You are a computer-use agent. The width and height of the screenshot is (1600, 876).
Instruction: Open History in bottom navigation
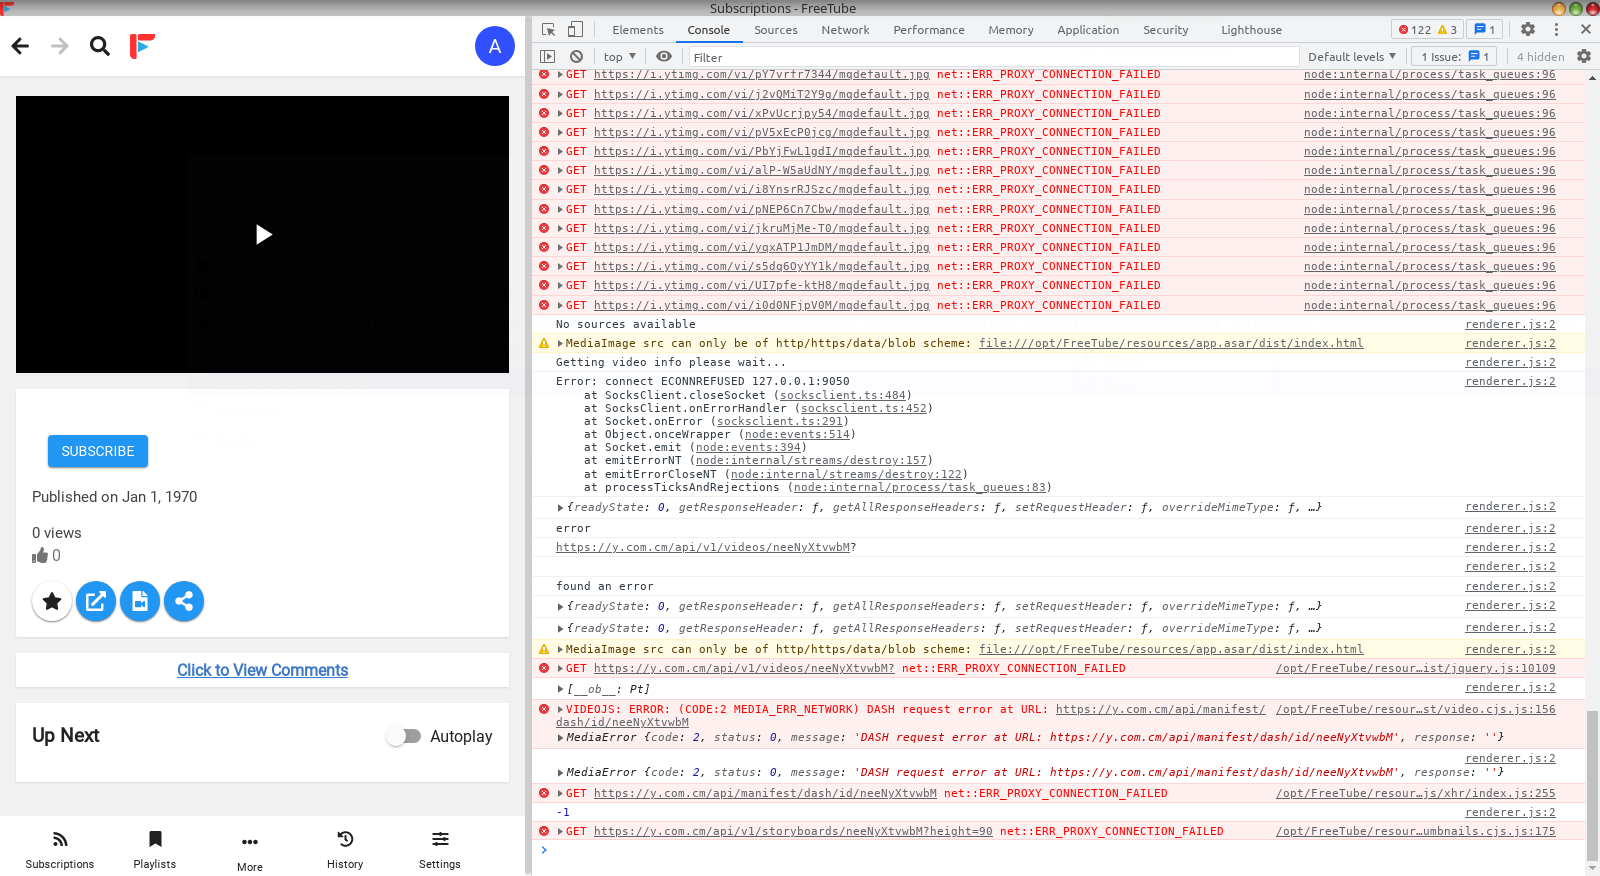point(345,850)
